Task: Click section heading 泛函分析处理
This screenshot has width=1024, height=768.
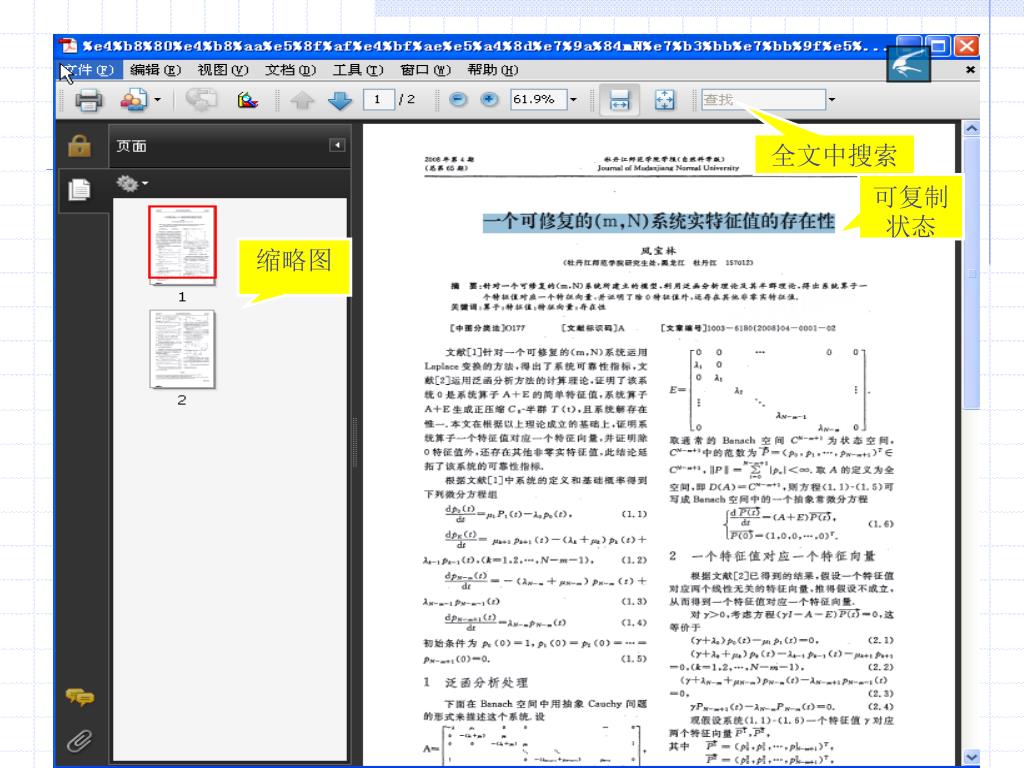Action: [x=487, y=682]
